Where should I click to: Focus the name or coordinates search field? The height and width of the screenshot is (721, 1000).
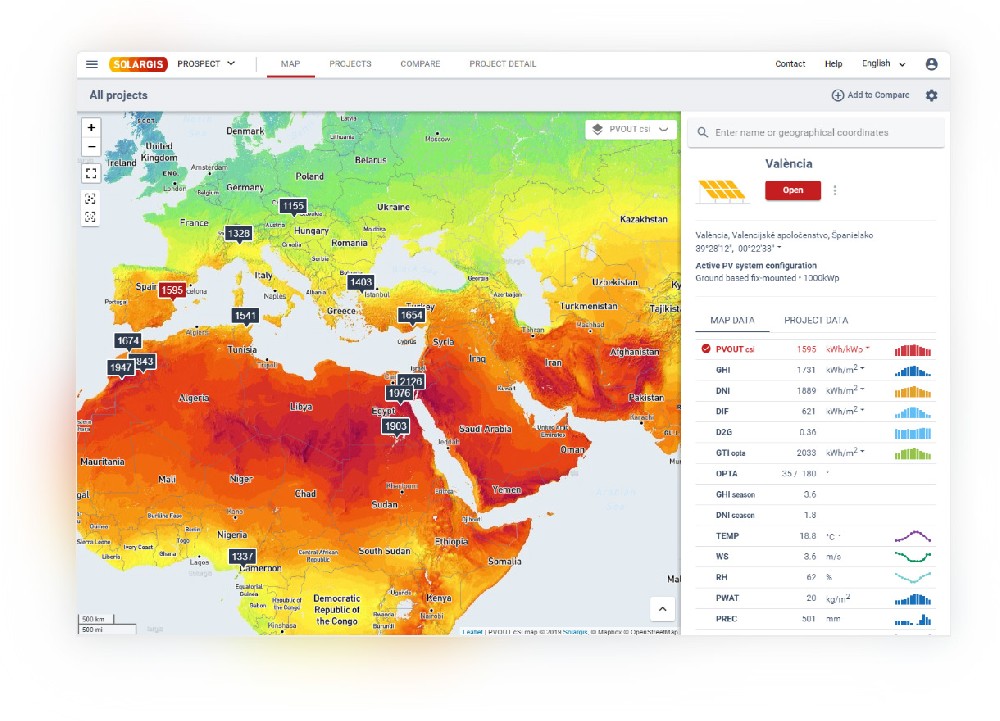[x=816, y=133]
